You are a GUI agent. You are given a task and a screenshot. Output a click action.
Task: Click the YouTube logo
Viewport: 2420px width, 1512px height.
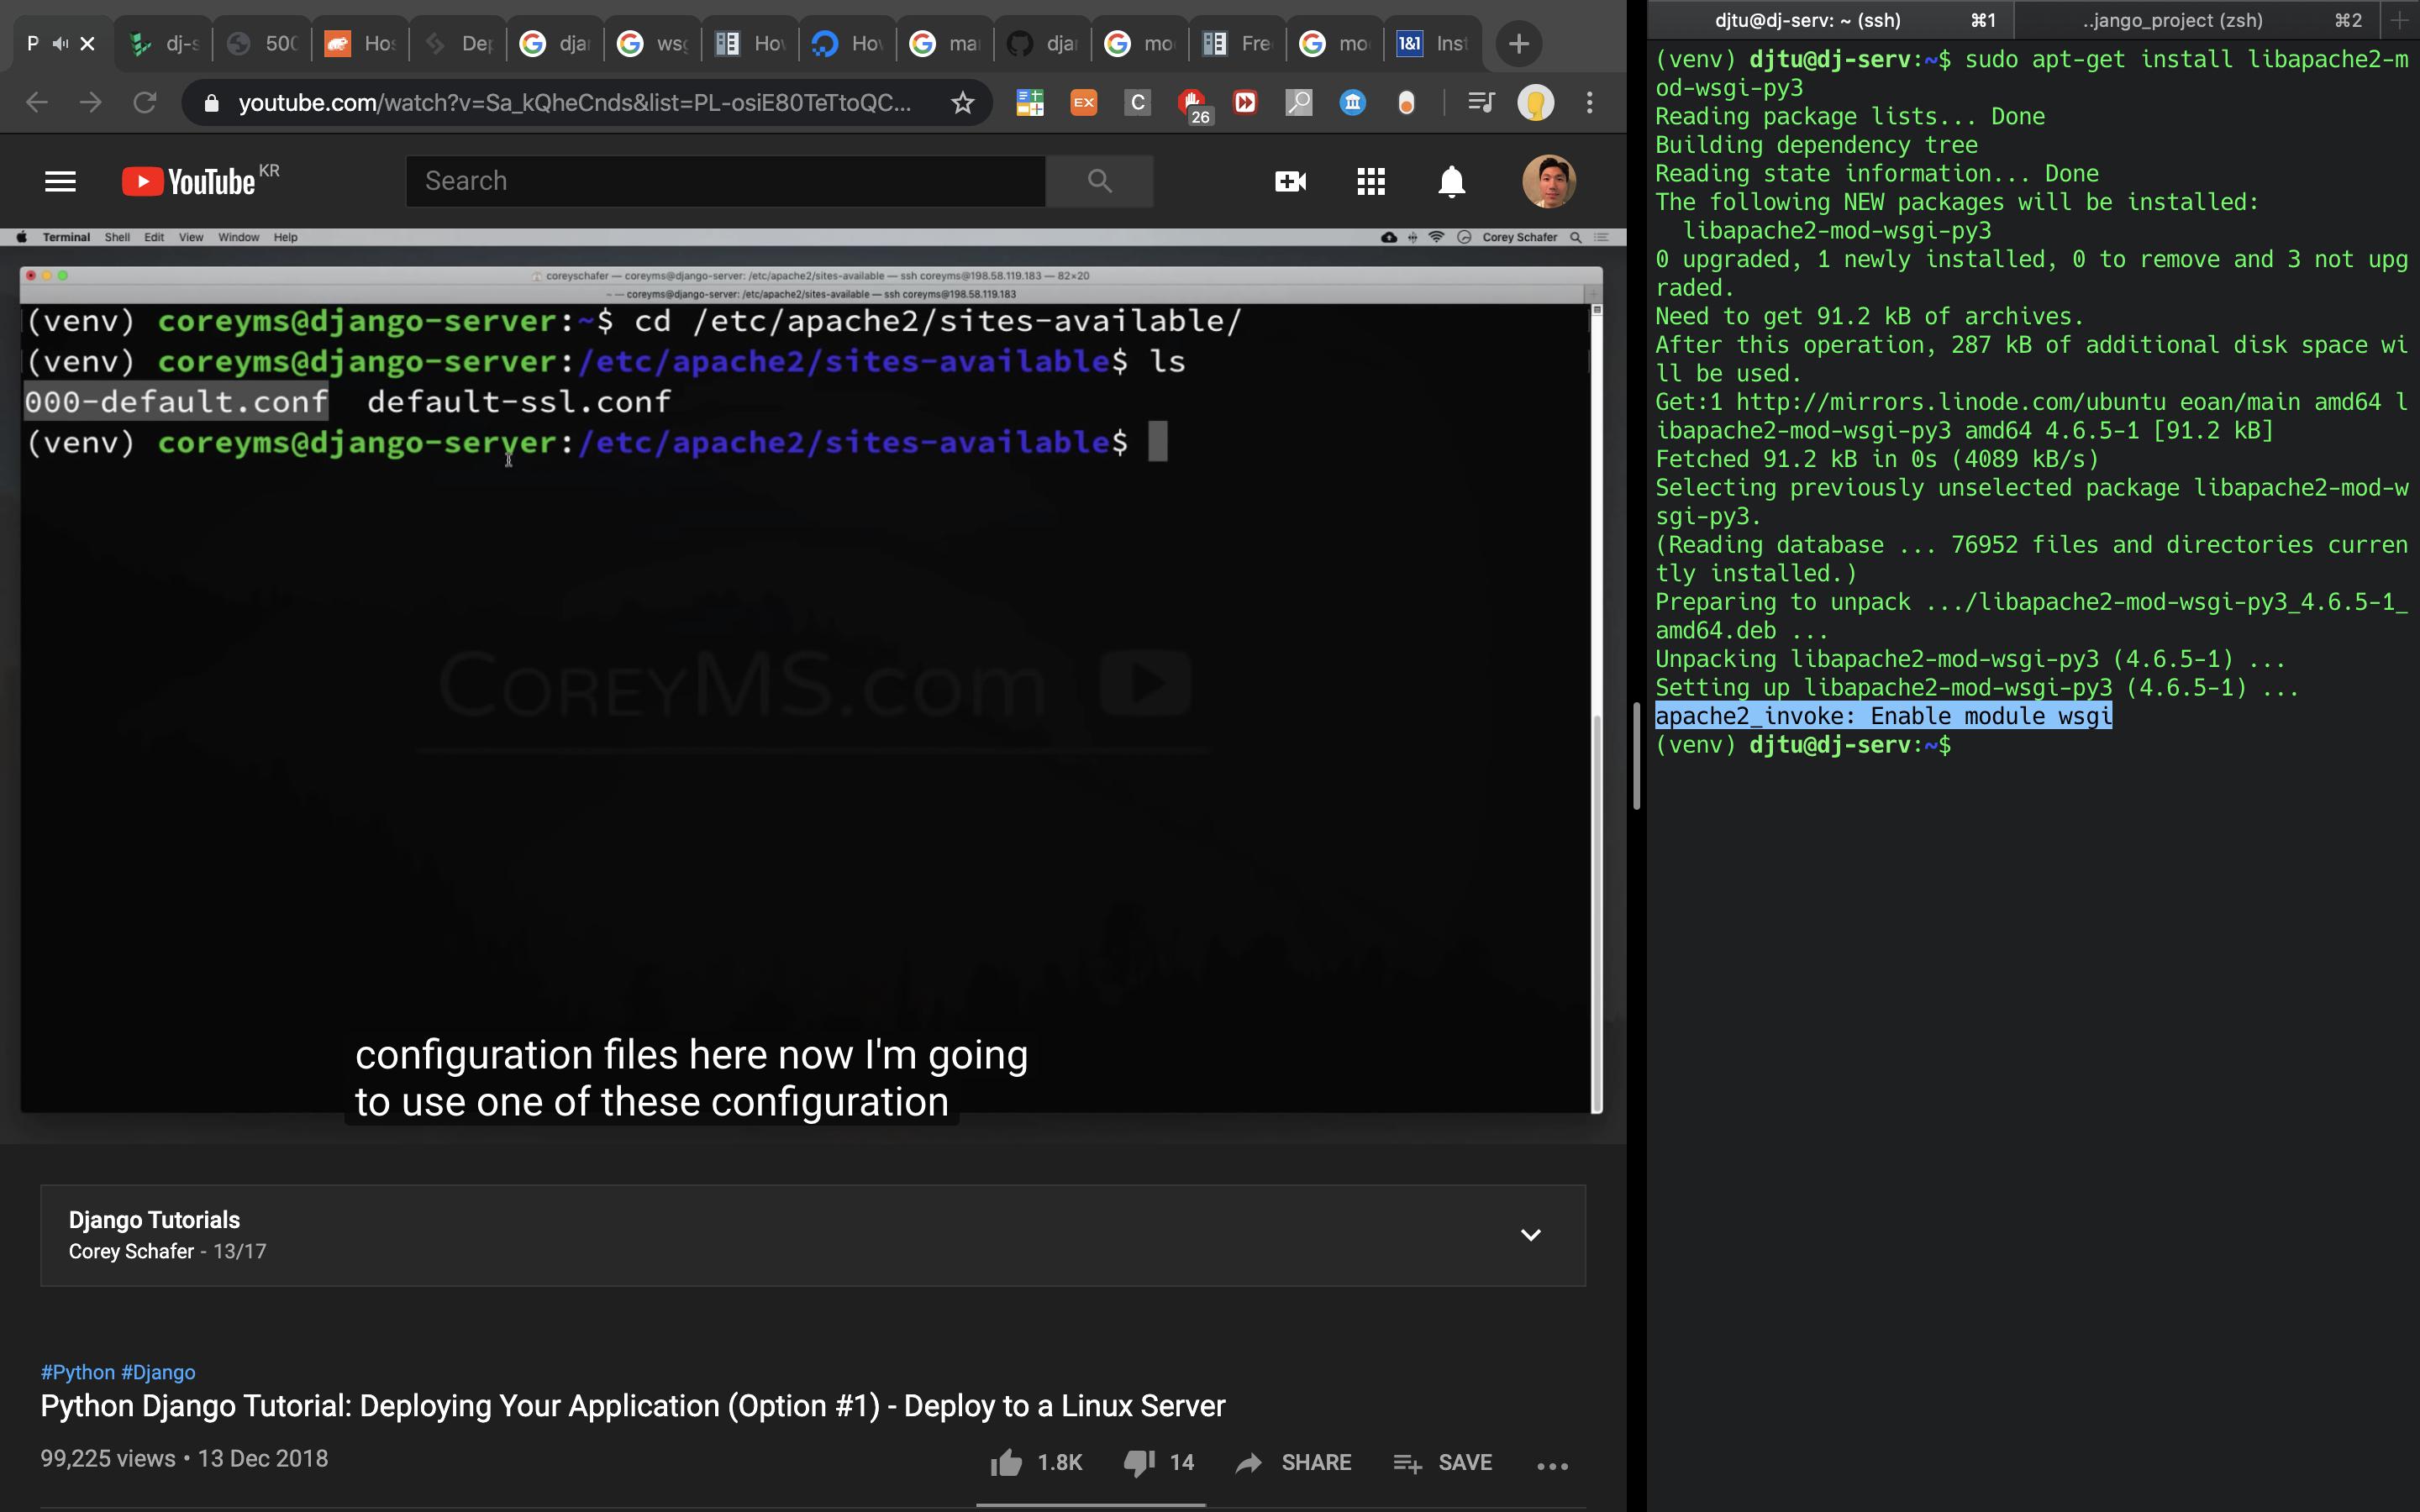coord(189,181)
